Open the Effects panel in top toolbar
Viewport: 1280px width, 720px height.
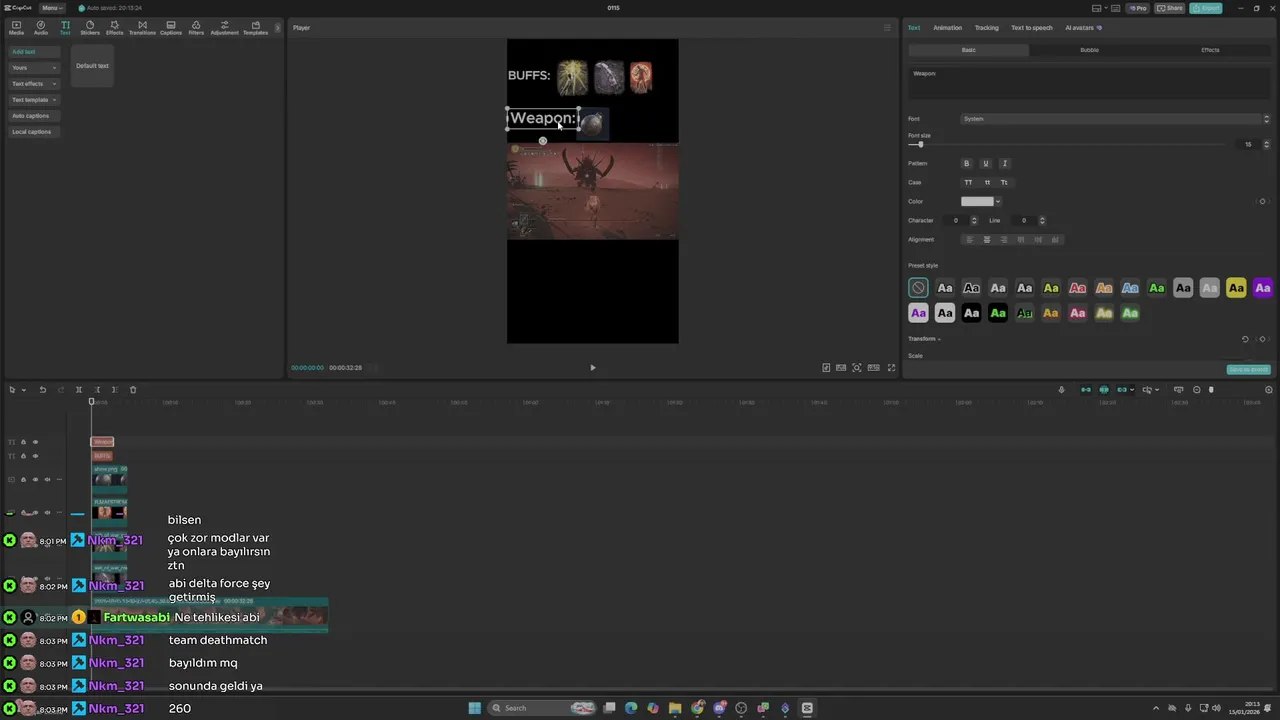tap(115, 27)
